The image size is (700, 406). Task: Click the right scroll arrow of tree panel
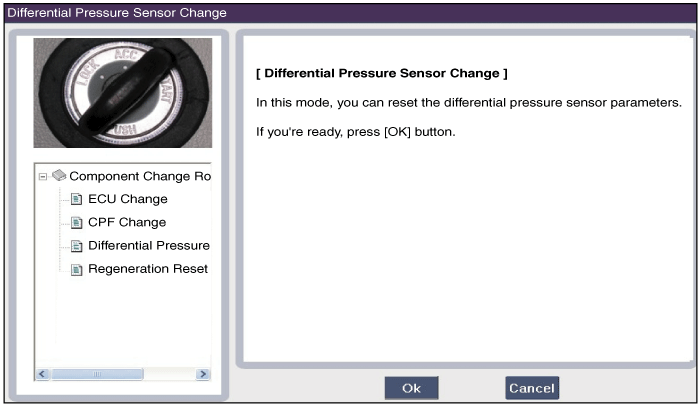203,374
